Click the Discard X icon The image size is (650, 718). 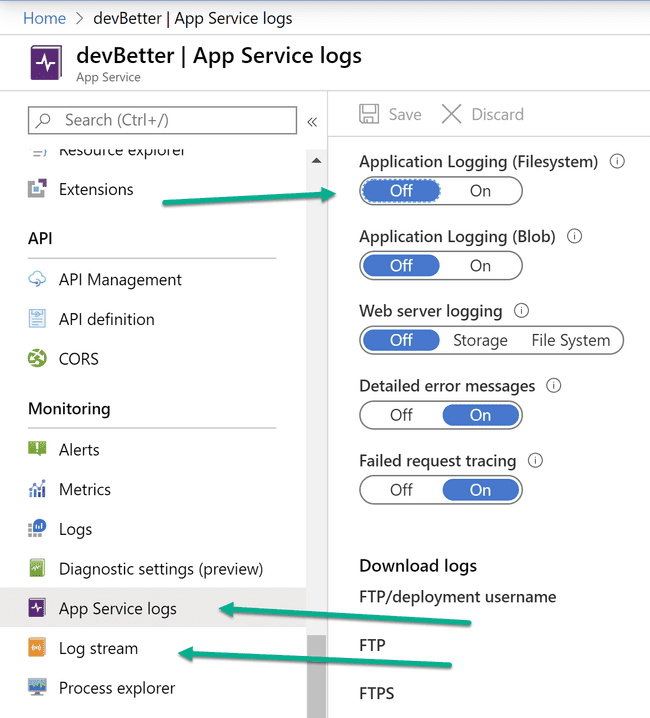click(x=451, y=114)
